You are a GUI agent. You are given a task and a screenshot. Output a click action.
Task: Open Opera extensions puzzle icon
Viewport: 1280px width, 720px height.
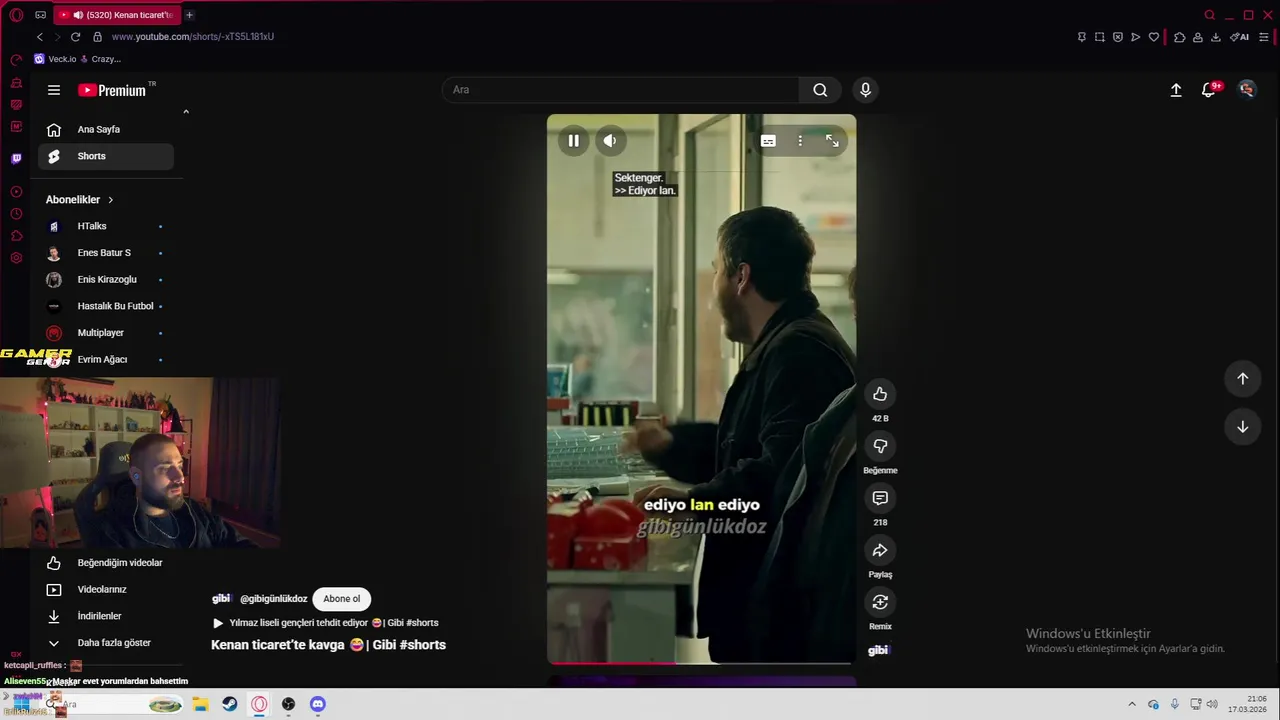pyautogui.click(x=1180, y=37)
